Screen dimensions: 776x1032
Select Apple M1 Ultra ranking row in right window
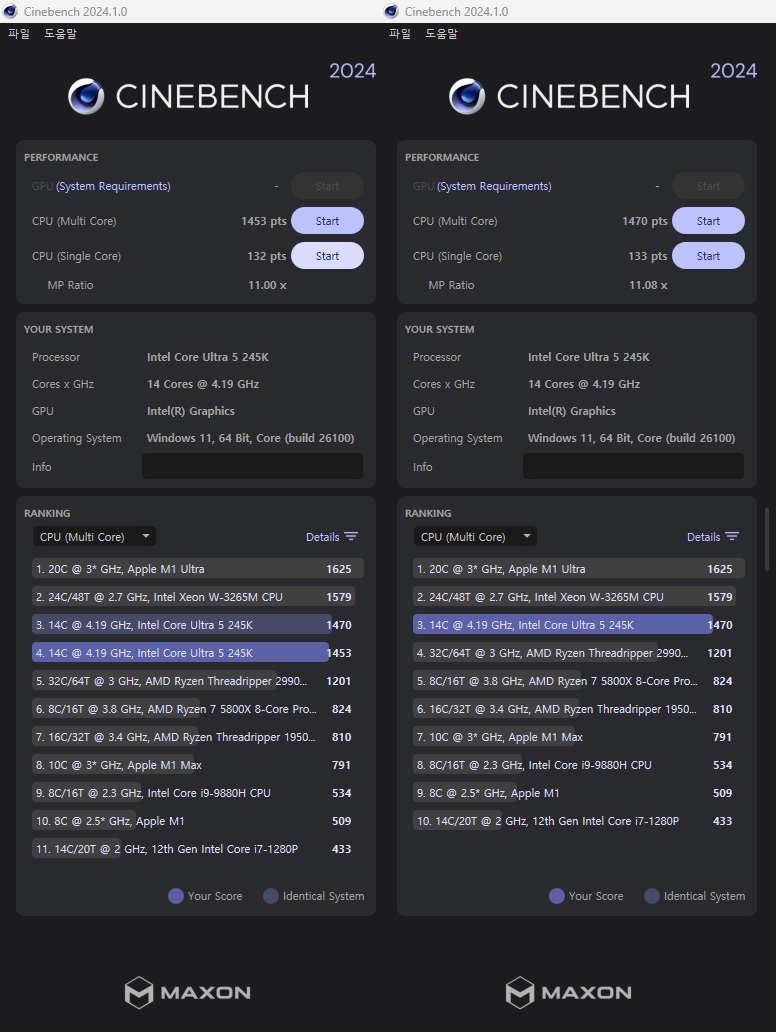[x=579, y=569]
